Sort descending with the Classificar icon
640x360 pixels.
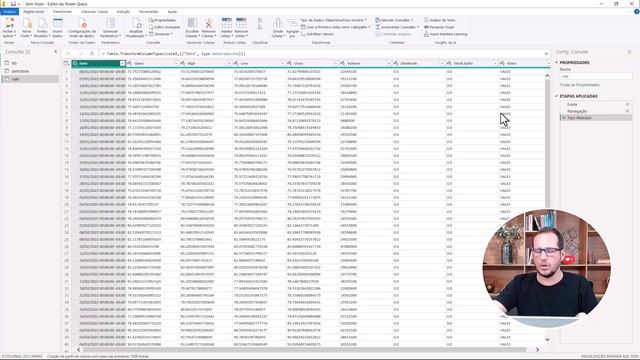[260, 27]
